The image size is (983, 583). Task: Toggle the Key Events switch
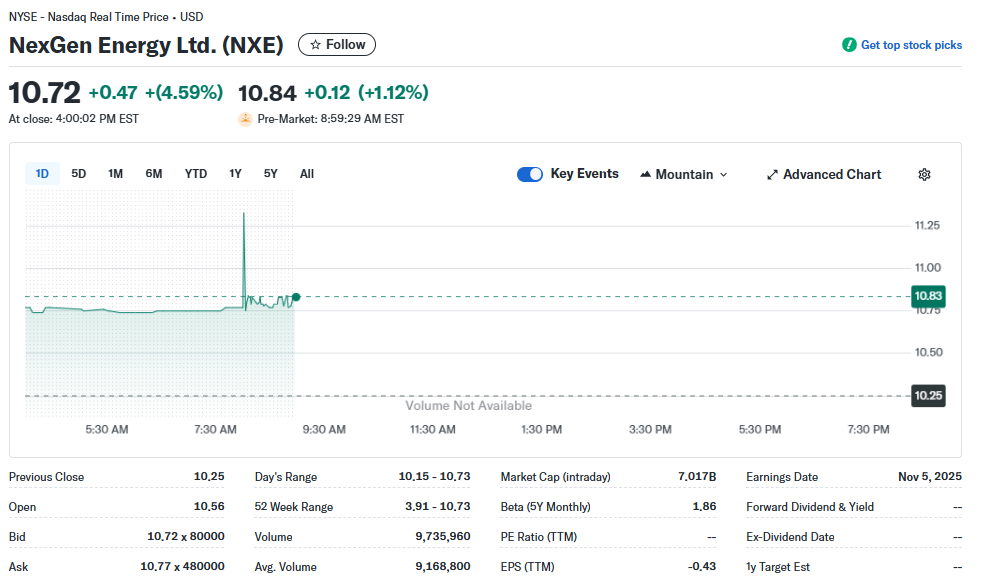[x=530, y=175]
